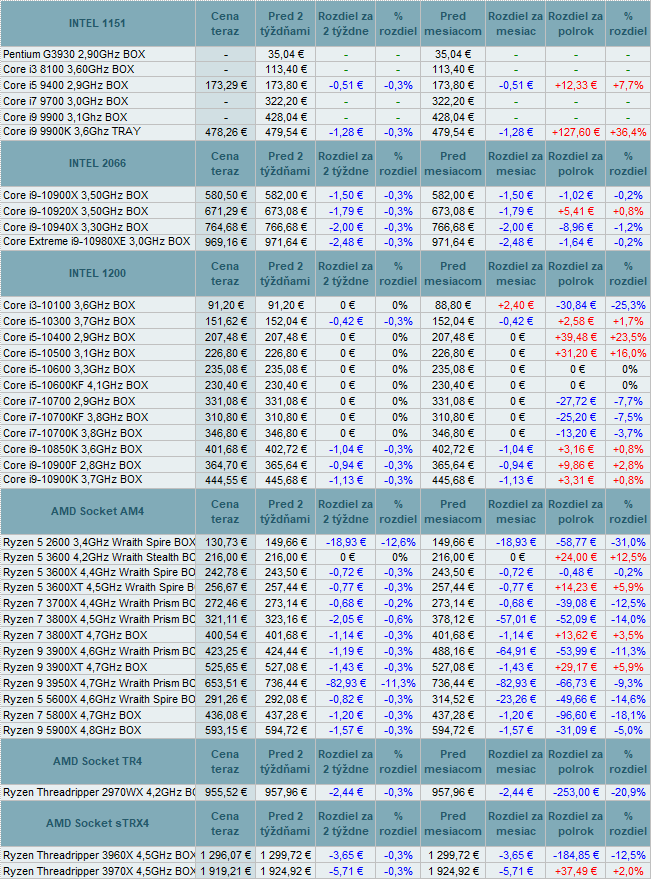Click the +24,00 € half-year difference
The width and height of the screenshot is (651, 879).
576,558
